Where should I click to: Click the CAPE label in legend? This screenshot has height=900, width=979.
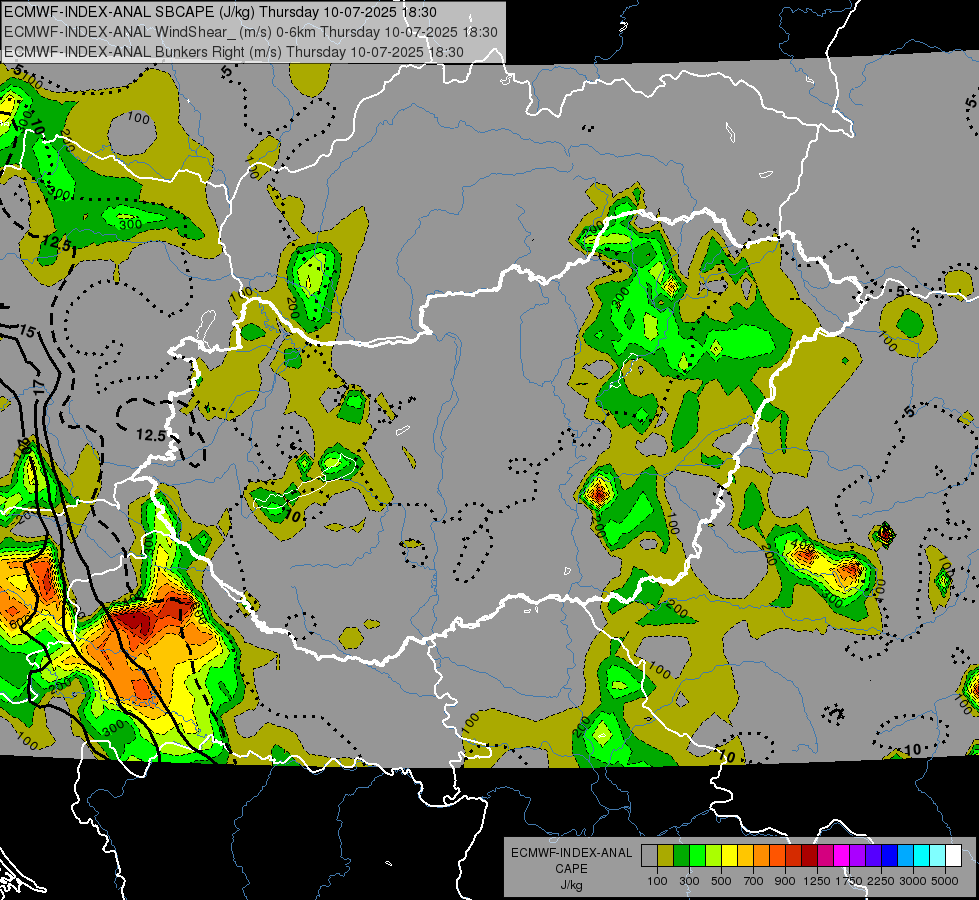pyautogui.click(x=571, y=869)
